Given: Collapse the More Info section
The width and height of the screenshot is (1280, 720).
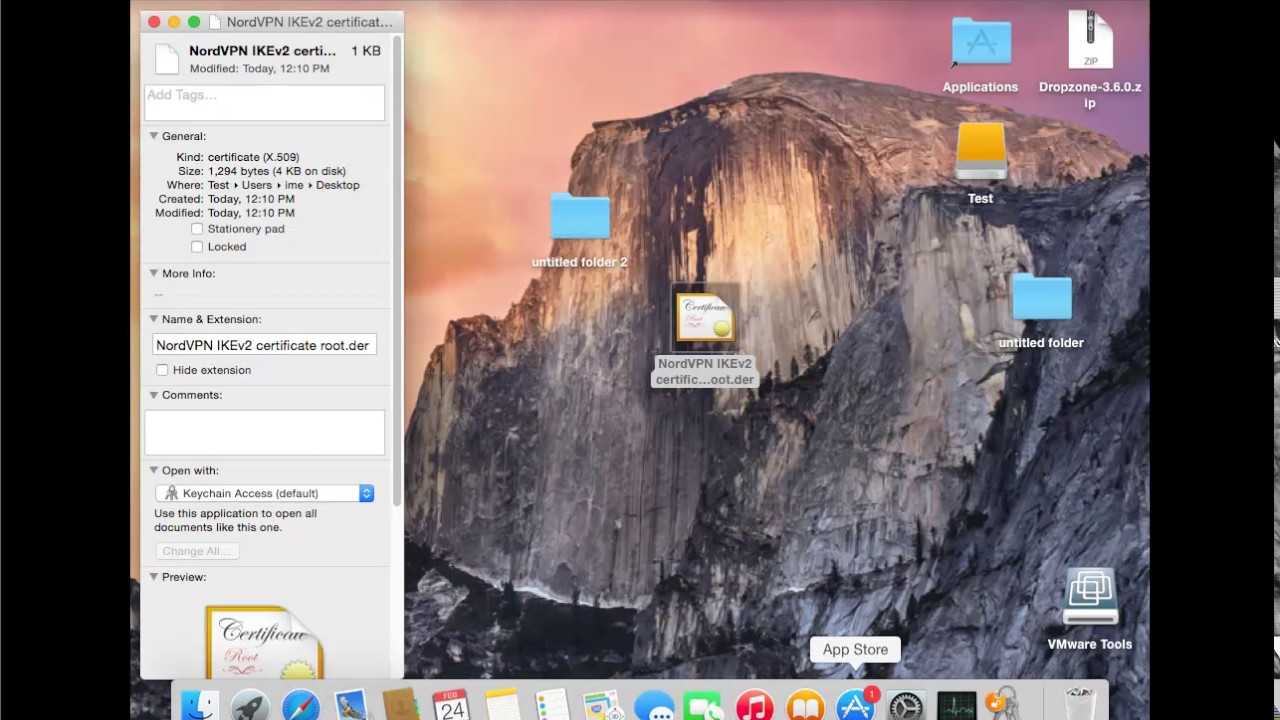Looking at the screenshot, I should 154,273.
